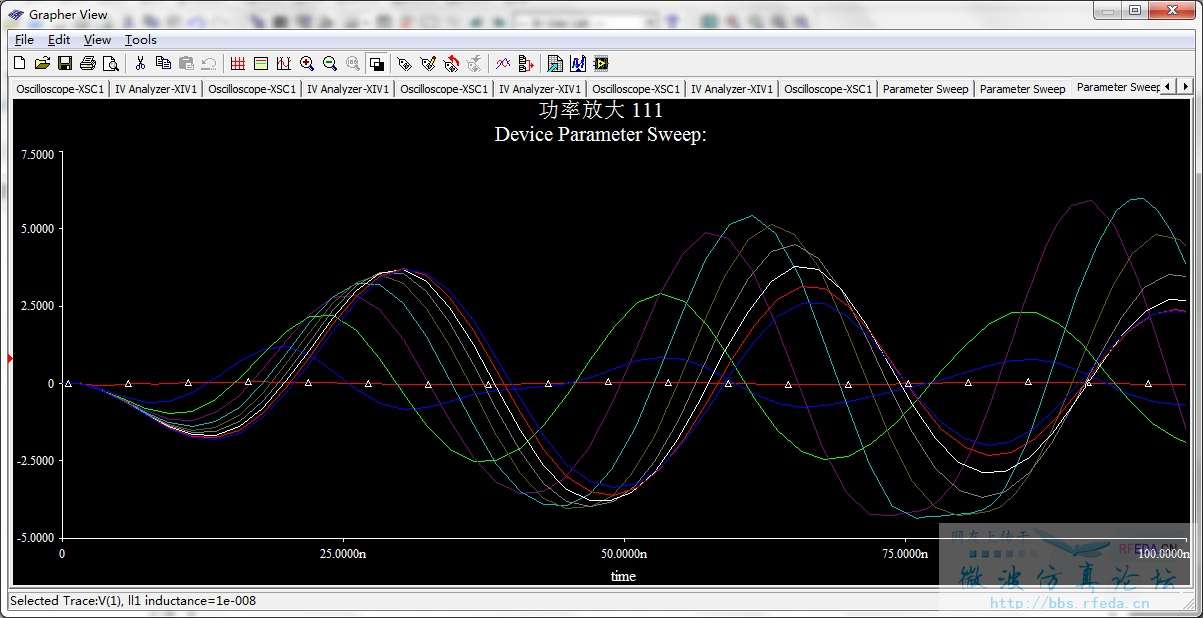1203x618 pixels.
Task: Cut the selected item
Action: 140,63
